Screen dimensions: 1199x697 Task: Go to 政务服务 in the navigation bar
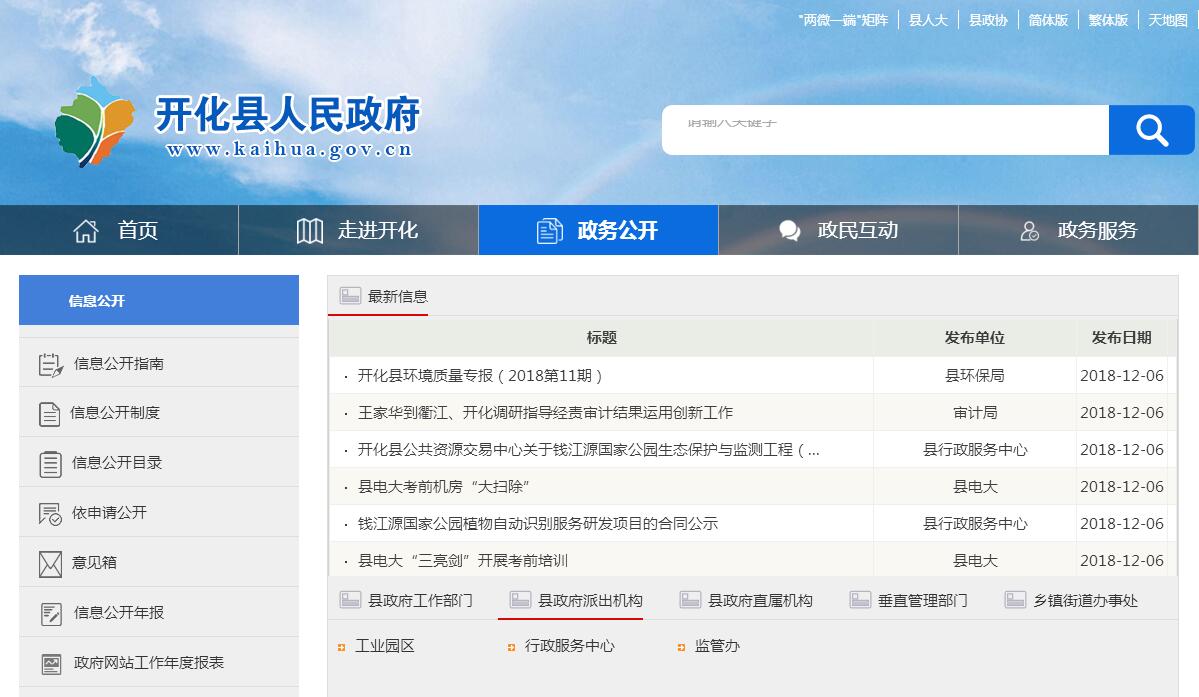(1078, 231)
